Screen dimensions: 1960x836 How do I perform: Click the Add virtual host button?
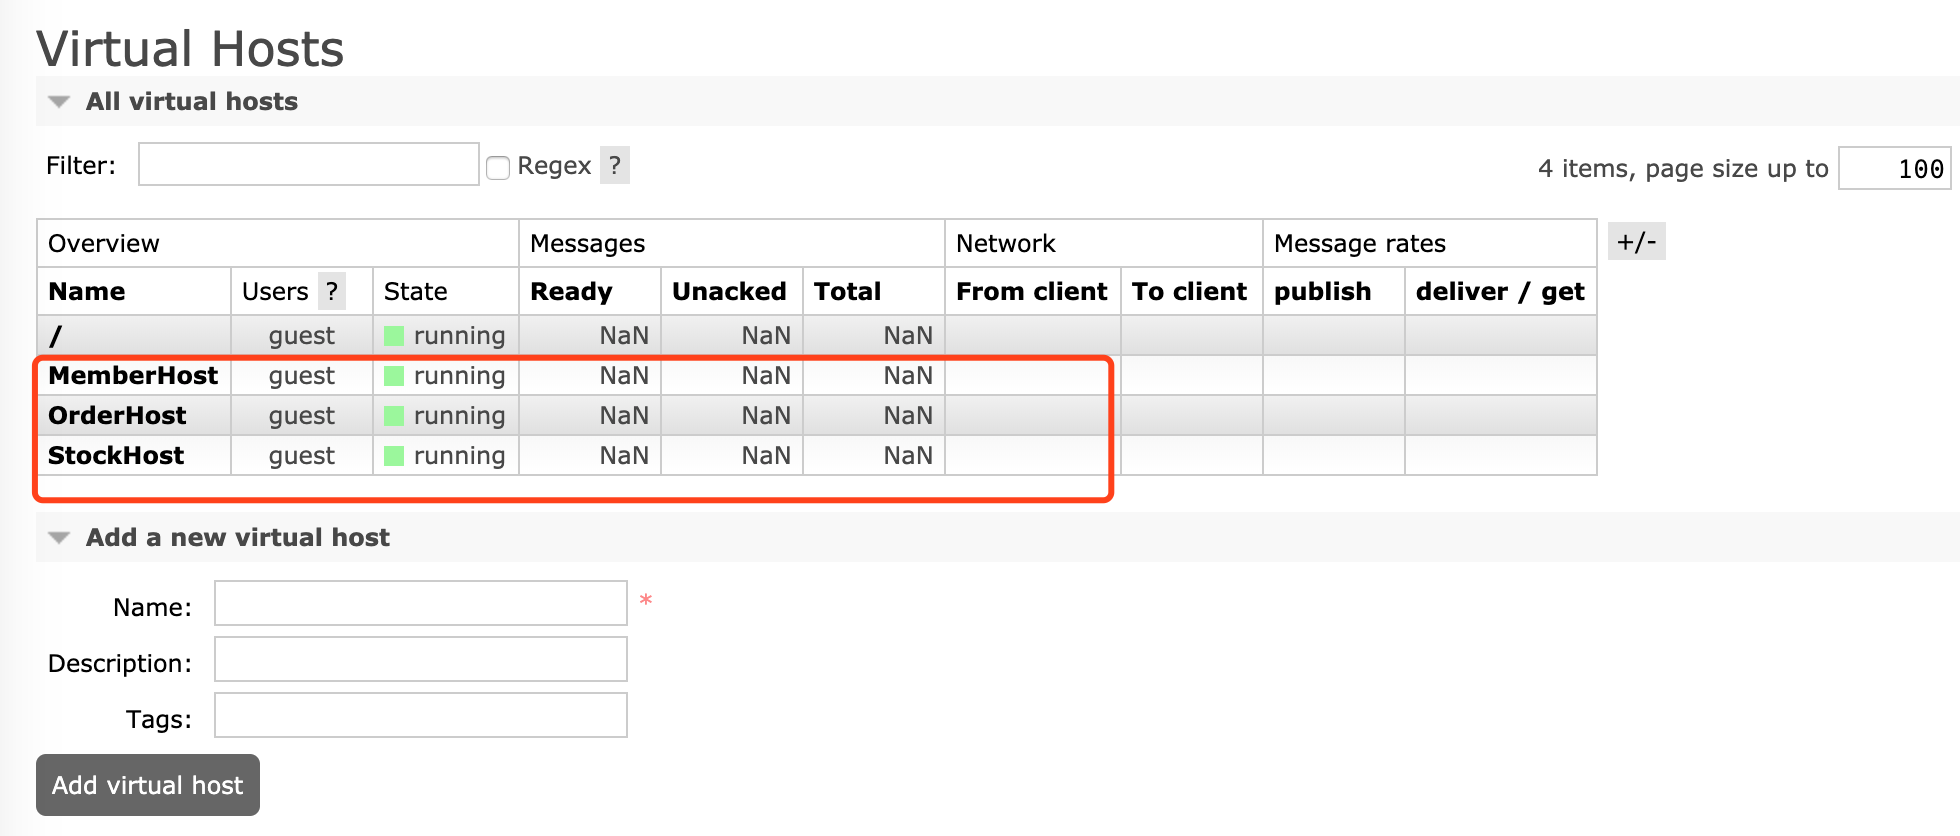click(148, 785)
